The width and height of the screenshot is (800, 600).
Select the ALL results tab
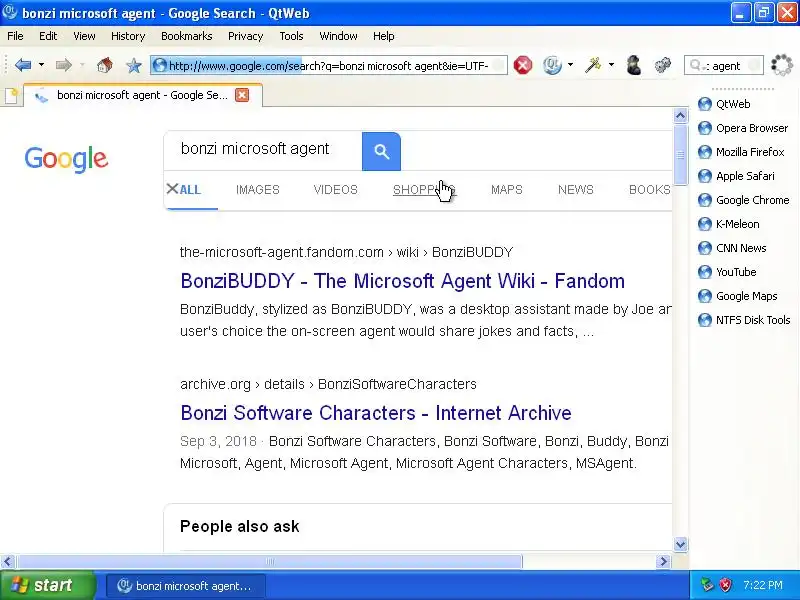coord(190,190)
